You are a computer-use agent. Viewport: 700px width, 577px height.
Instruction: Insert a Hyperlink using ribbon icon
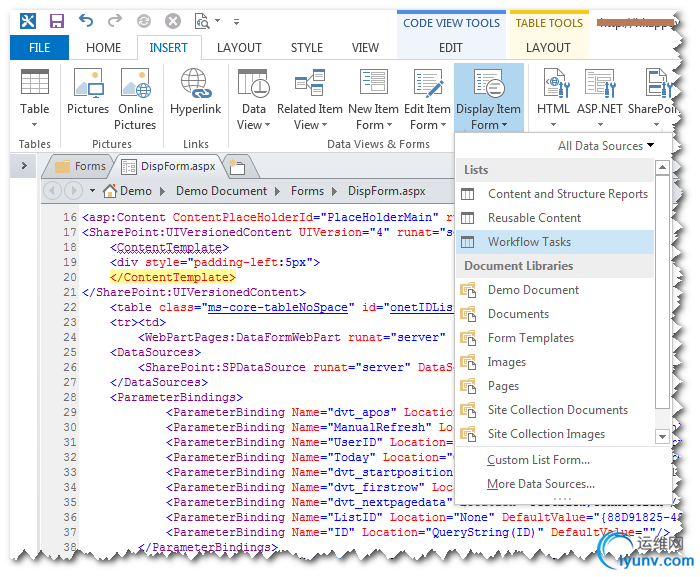tap(196, 83)
